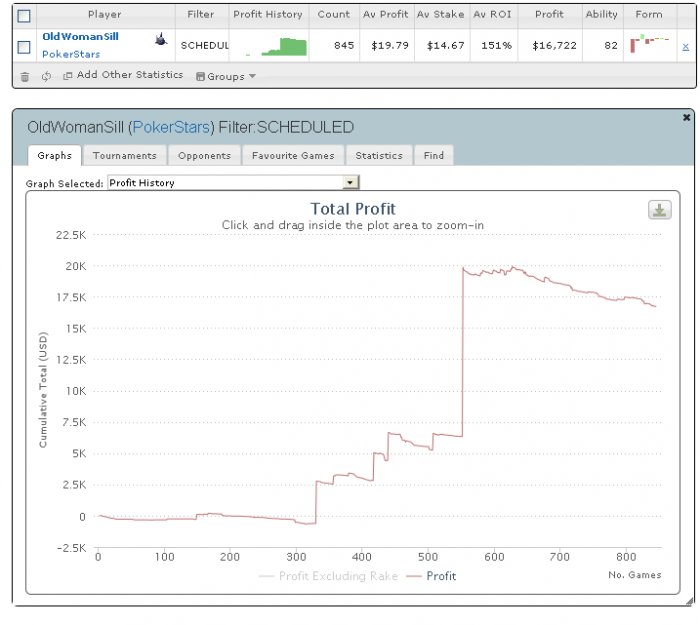Click the $16,722 profit value

coord(554,46)
